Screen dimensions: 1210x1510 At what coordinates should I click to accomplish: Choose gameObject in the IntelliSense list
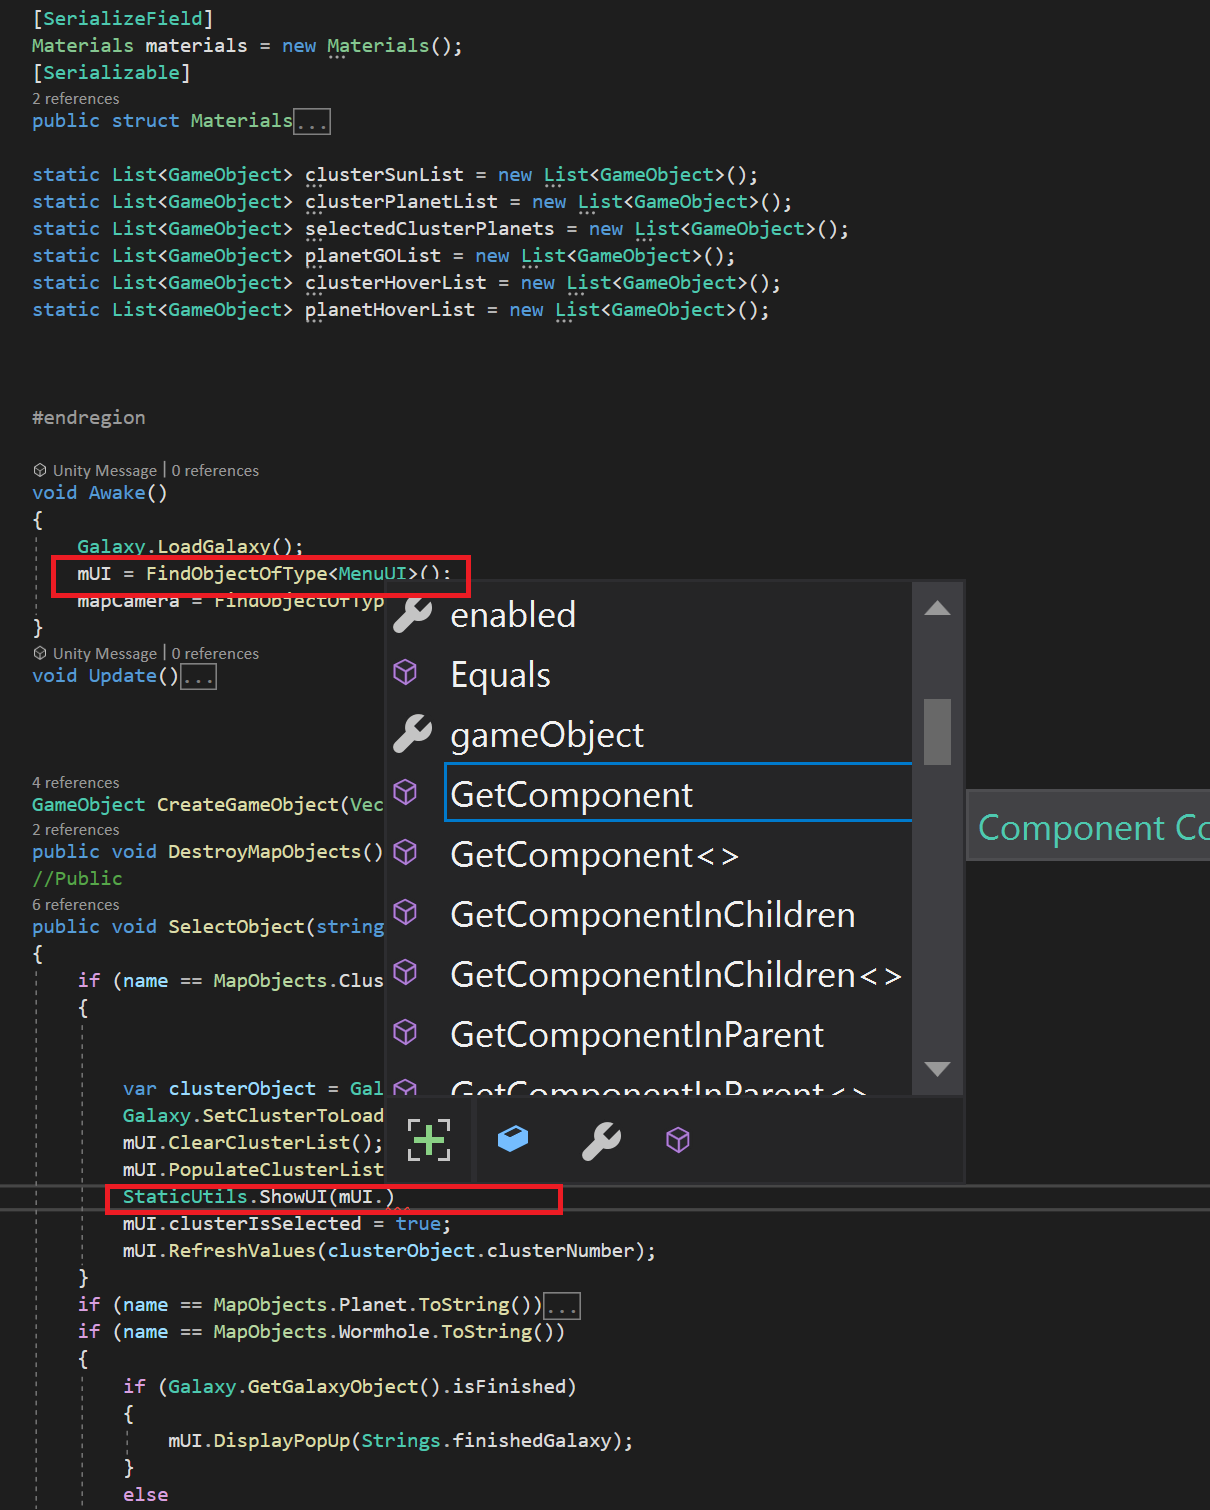pyautogui.click(x=547, y=735)
